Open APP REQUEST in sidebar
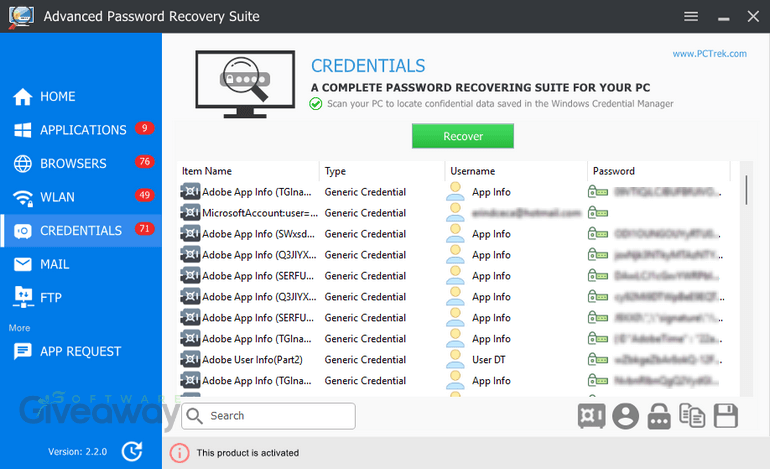 coord(81,351)
